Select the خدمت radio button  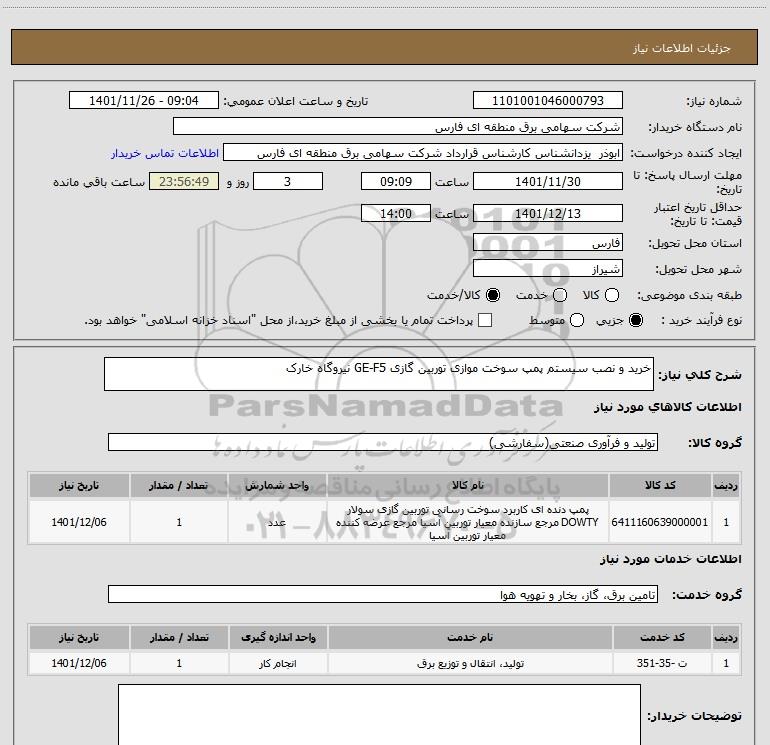pos(560,295)
